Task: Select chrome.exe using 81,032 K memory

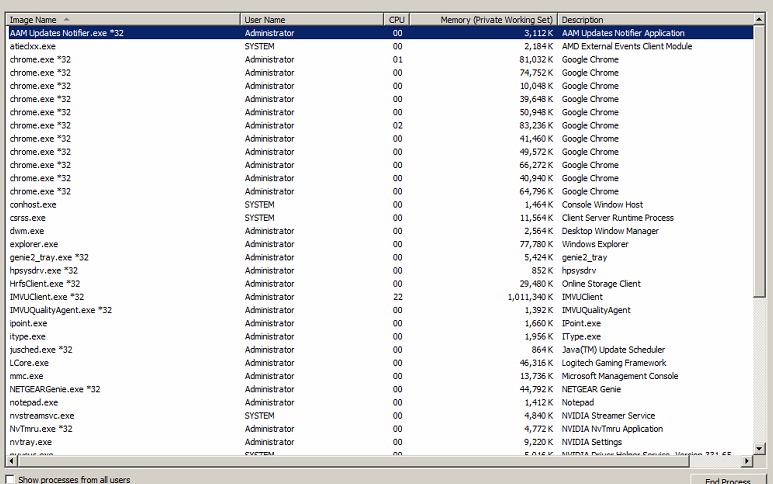Action: [380, 60]
